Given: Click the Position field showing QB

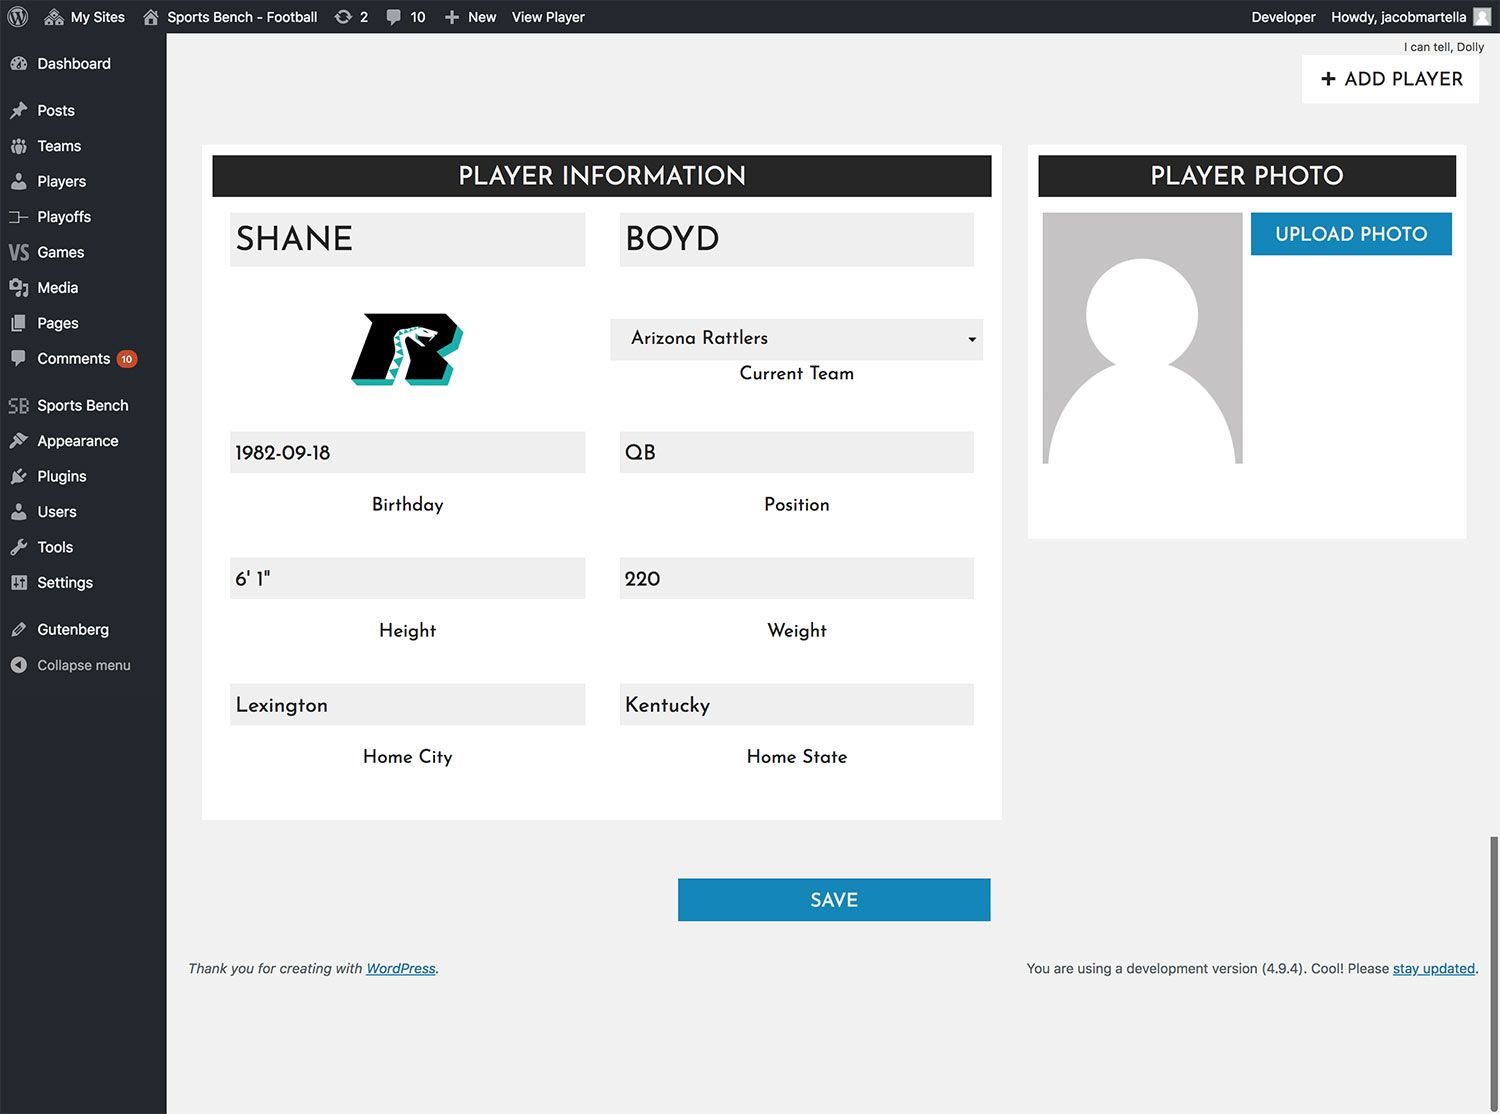Looking at the screenshot, I should pyautogui.click(x=796, y=452).
